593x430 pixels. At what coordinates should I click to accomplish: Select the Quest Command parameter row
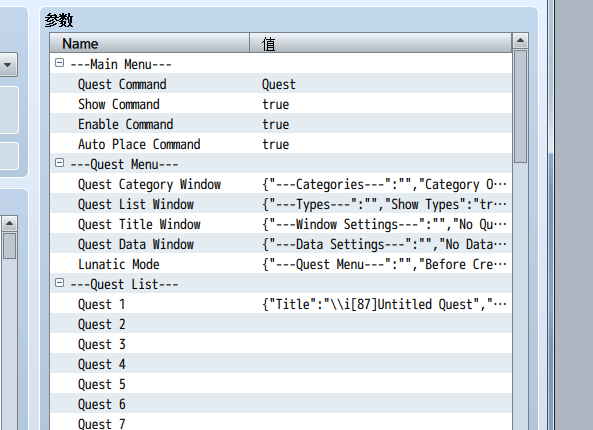(x=281, y=83)
